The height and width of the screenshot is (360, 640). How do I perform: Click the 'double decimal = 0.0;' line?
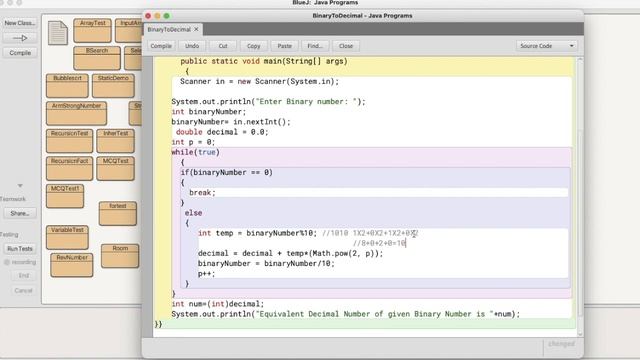tap(222, 132)
